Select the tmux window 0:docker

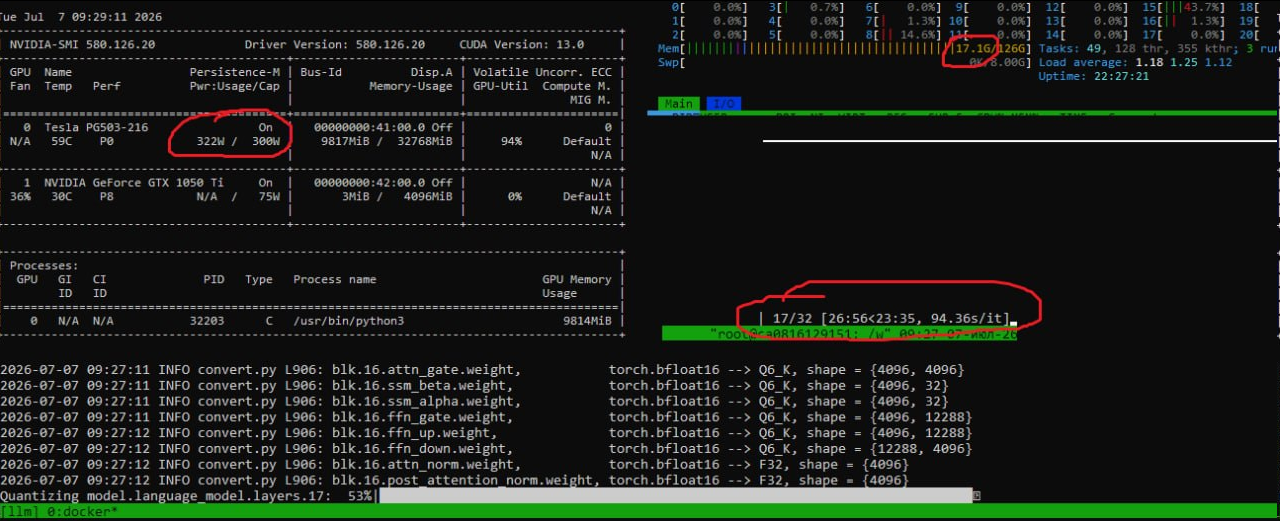(82, 512)
